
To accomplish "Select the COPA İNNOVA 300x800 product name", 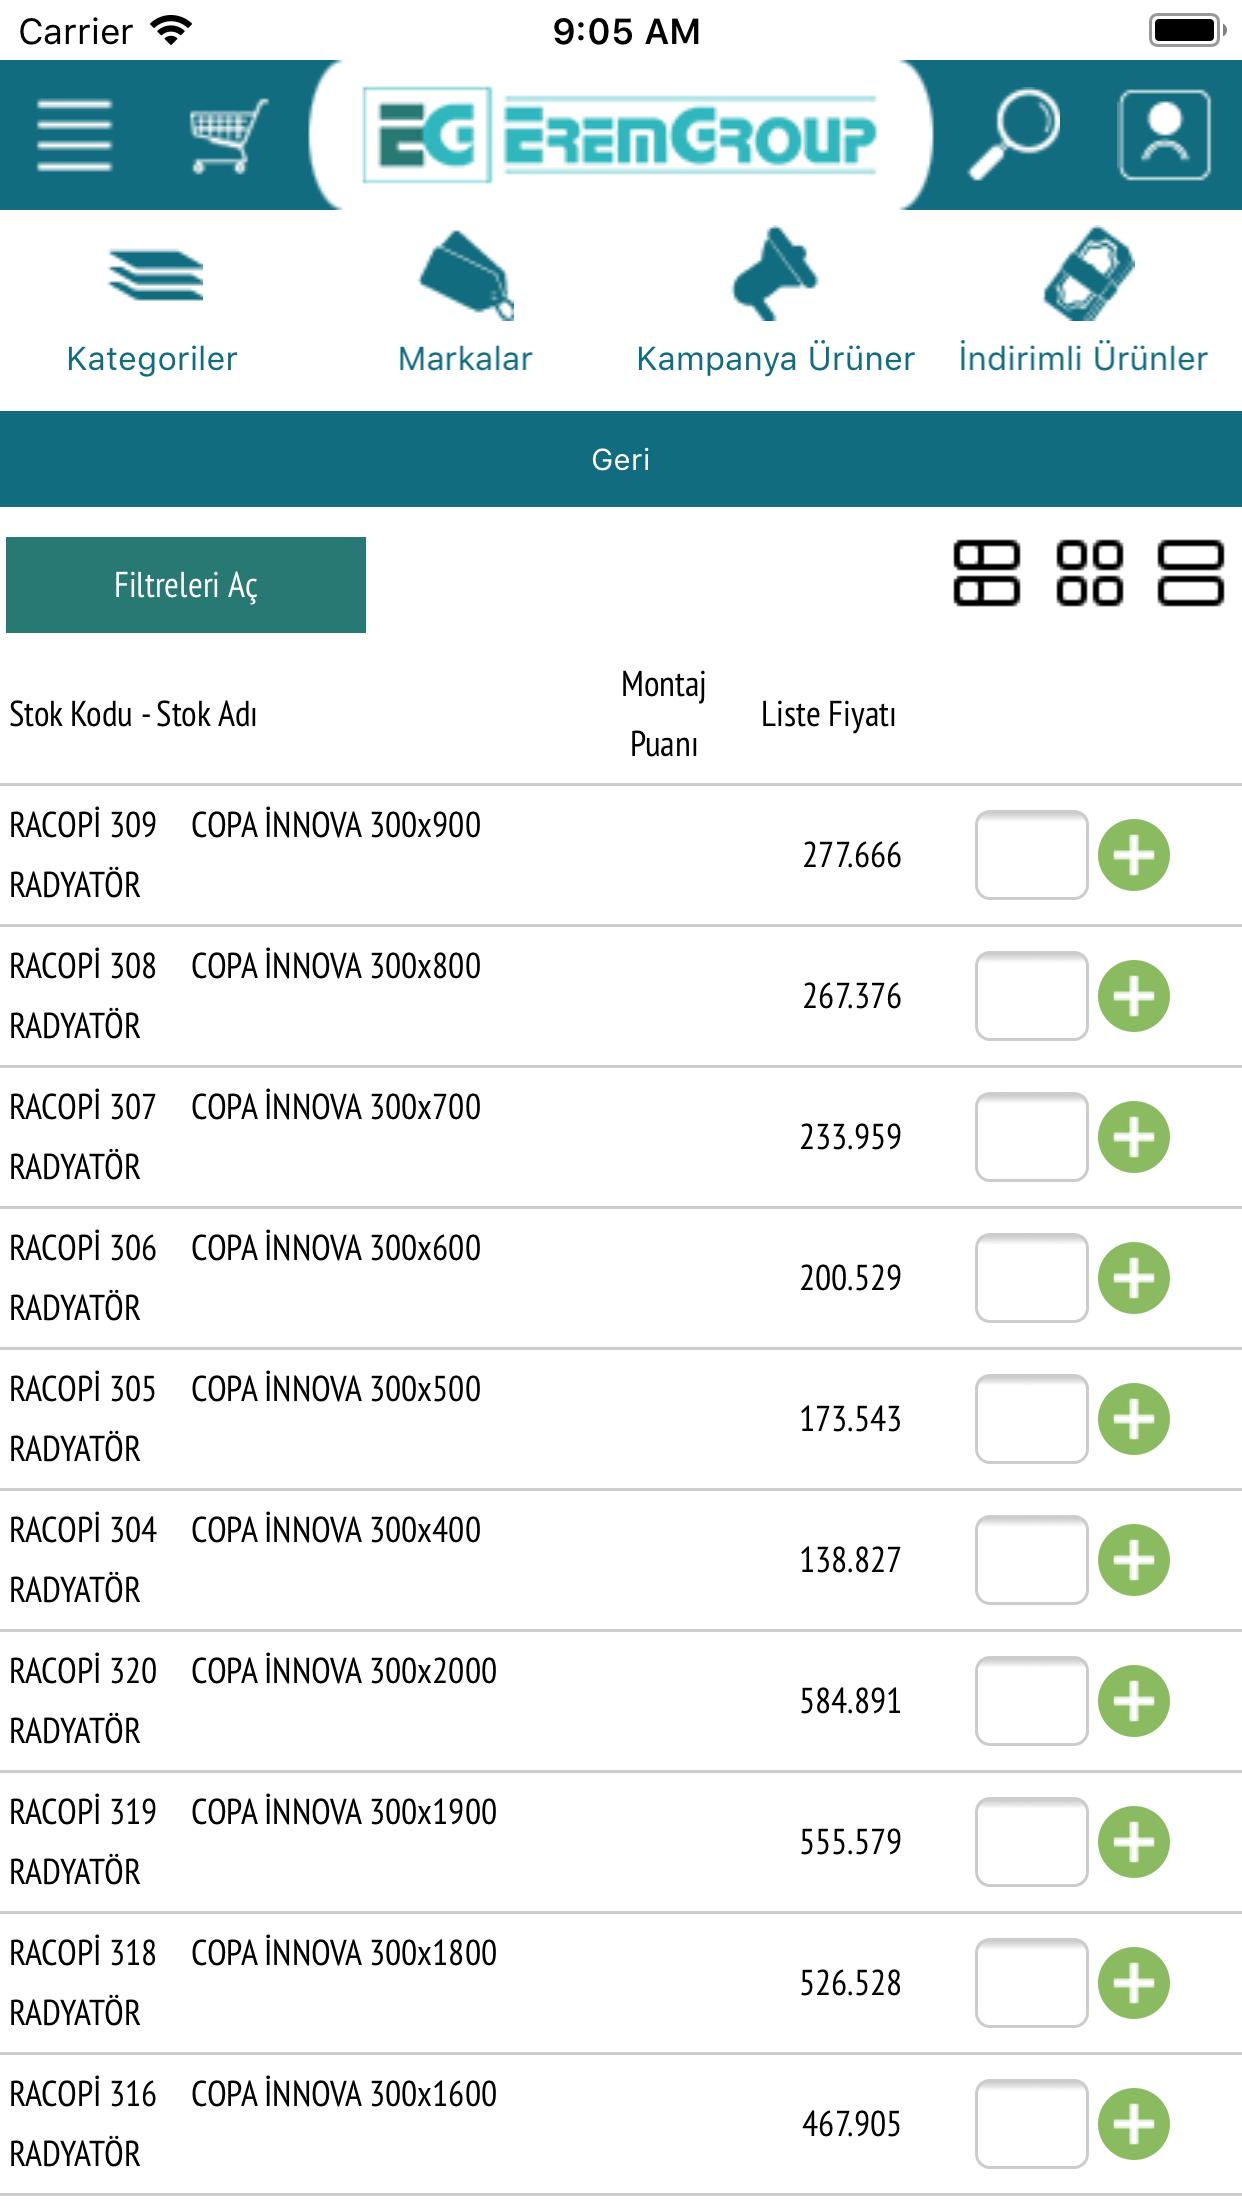I will coord(336,966).
